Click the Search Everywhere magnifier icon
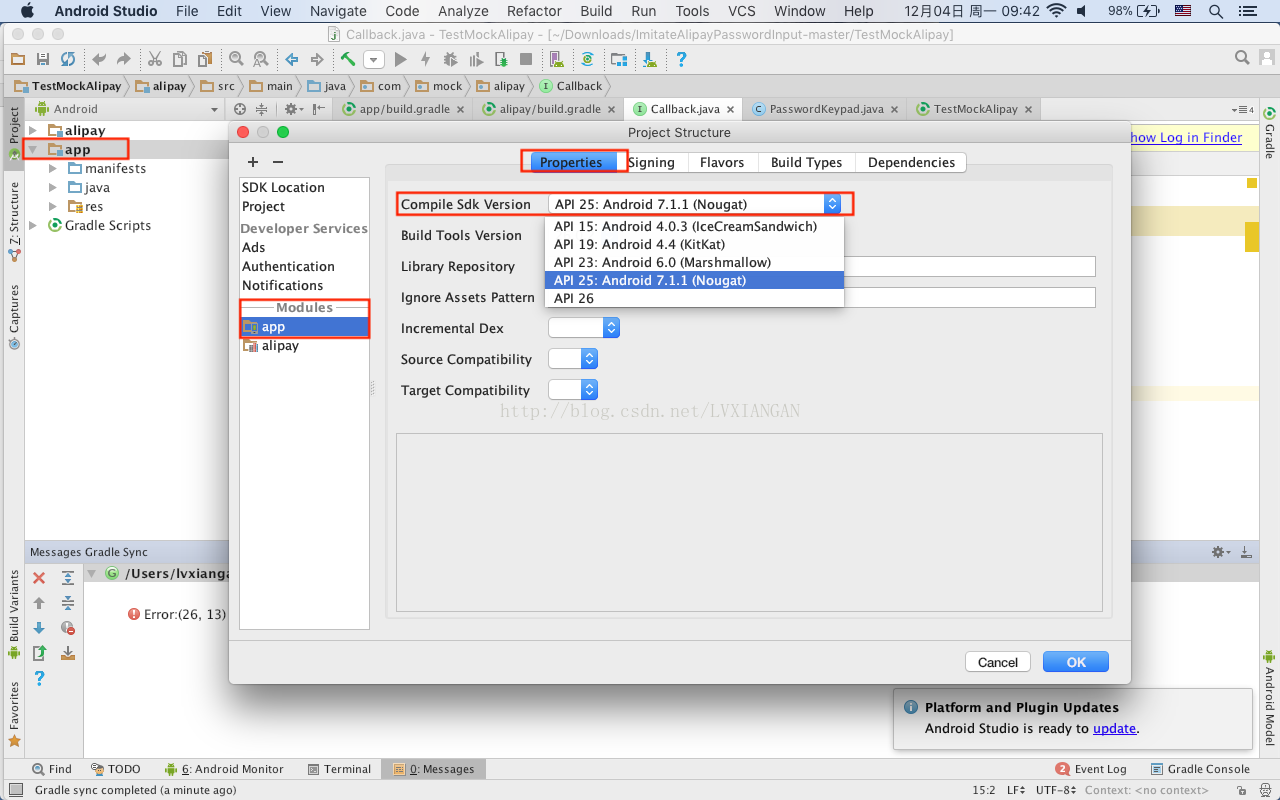Screen dimensions: 1280x800 1242,58
